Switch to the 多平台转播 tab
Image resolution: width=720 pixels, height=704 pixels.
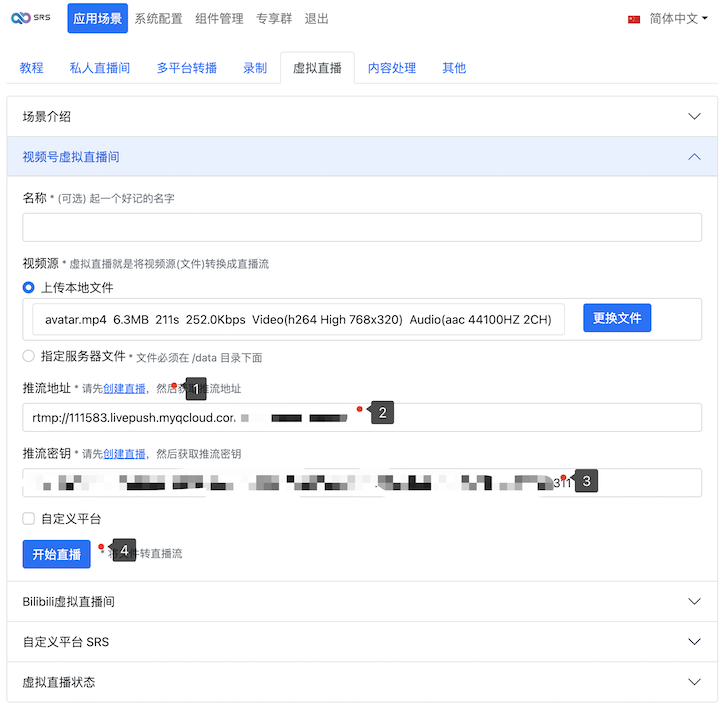click(186, 68)
